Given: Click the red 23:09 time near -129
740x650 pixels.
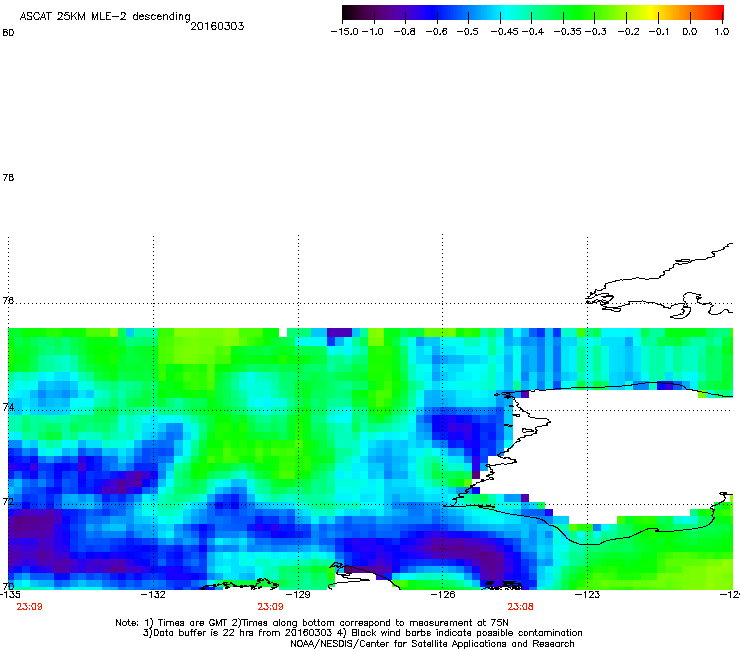Looking at the screenshot, I should pyautogui.click(x=270, y=607).
